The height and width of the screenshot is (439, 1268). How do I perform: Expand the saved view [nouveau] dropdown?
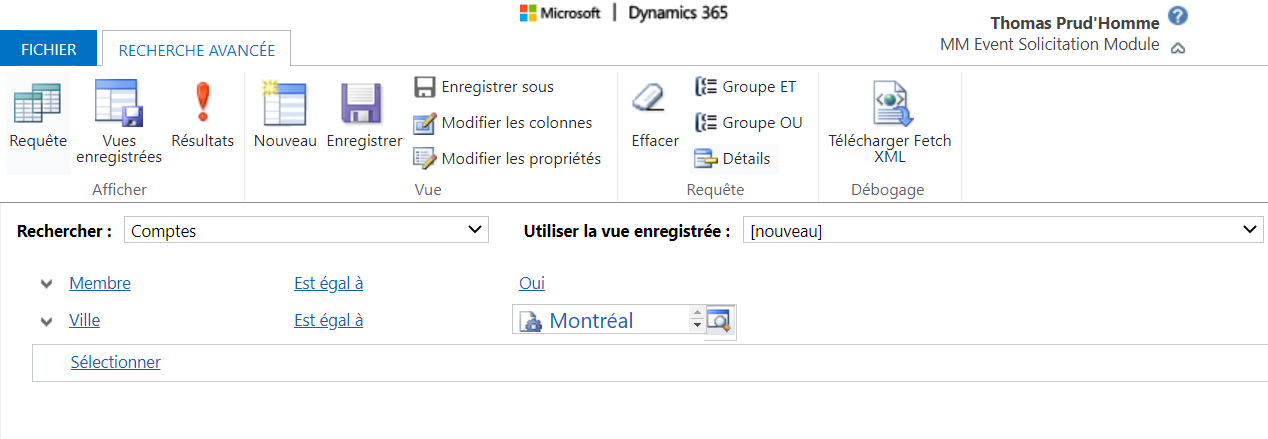(x=1002, y=231)
